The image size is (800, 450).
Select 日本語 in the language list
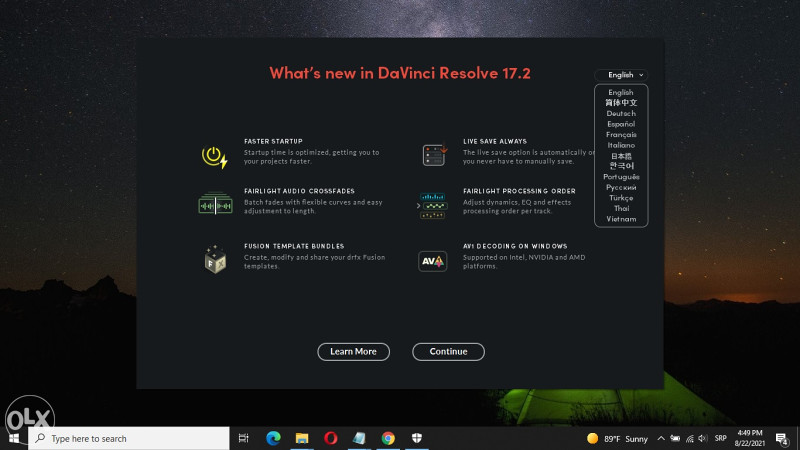click(x=621, y=156)
